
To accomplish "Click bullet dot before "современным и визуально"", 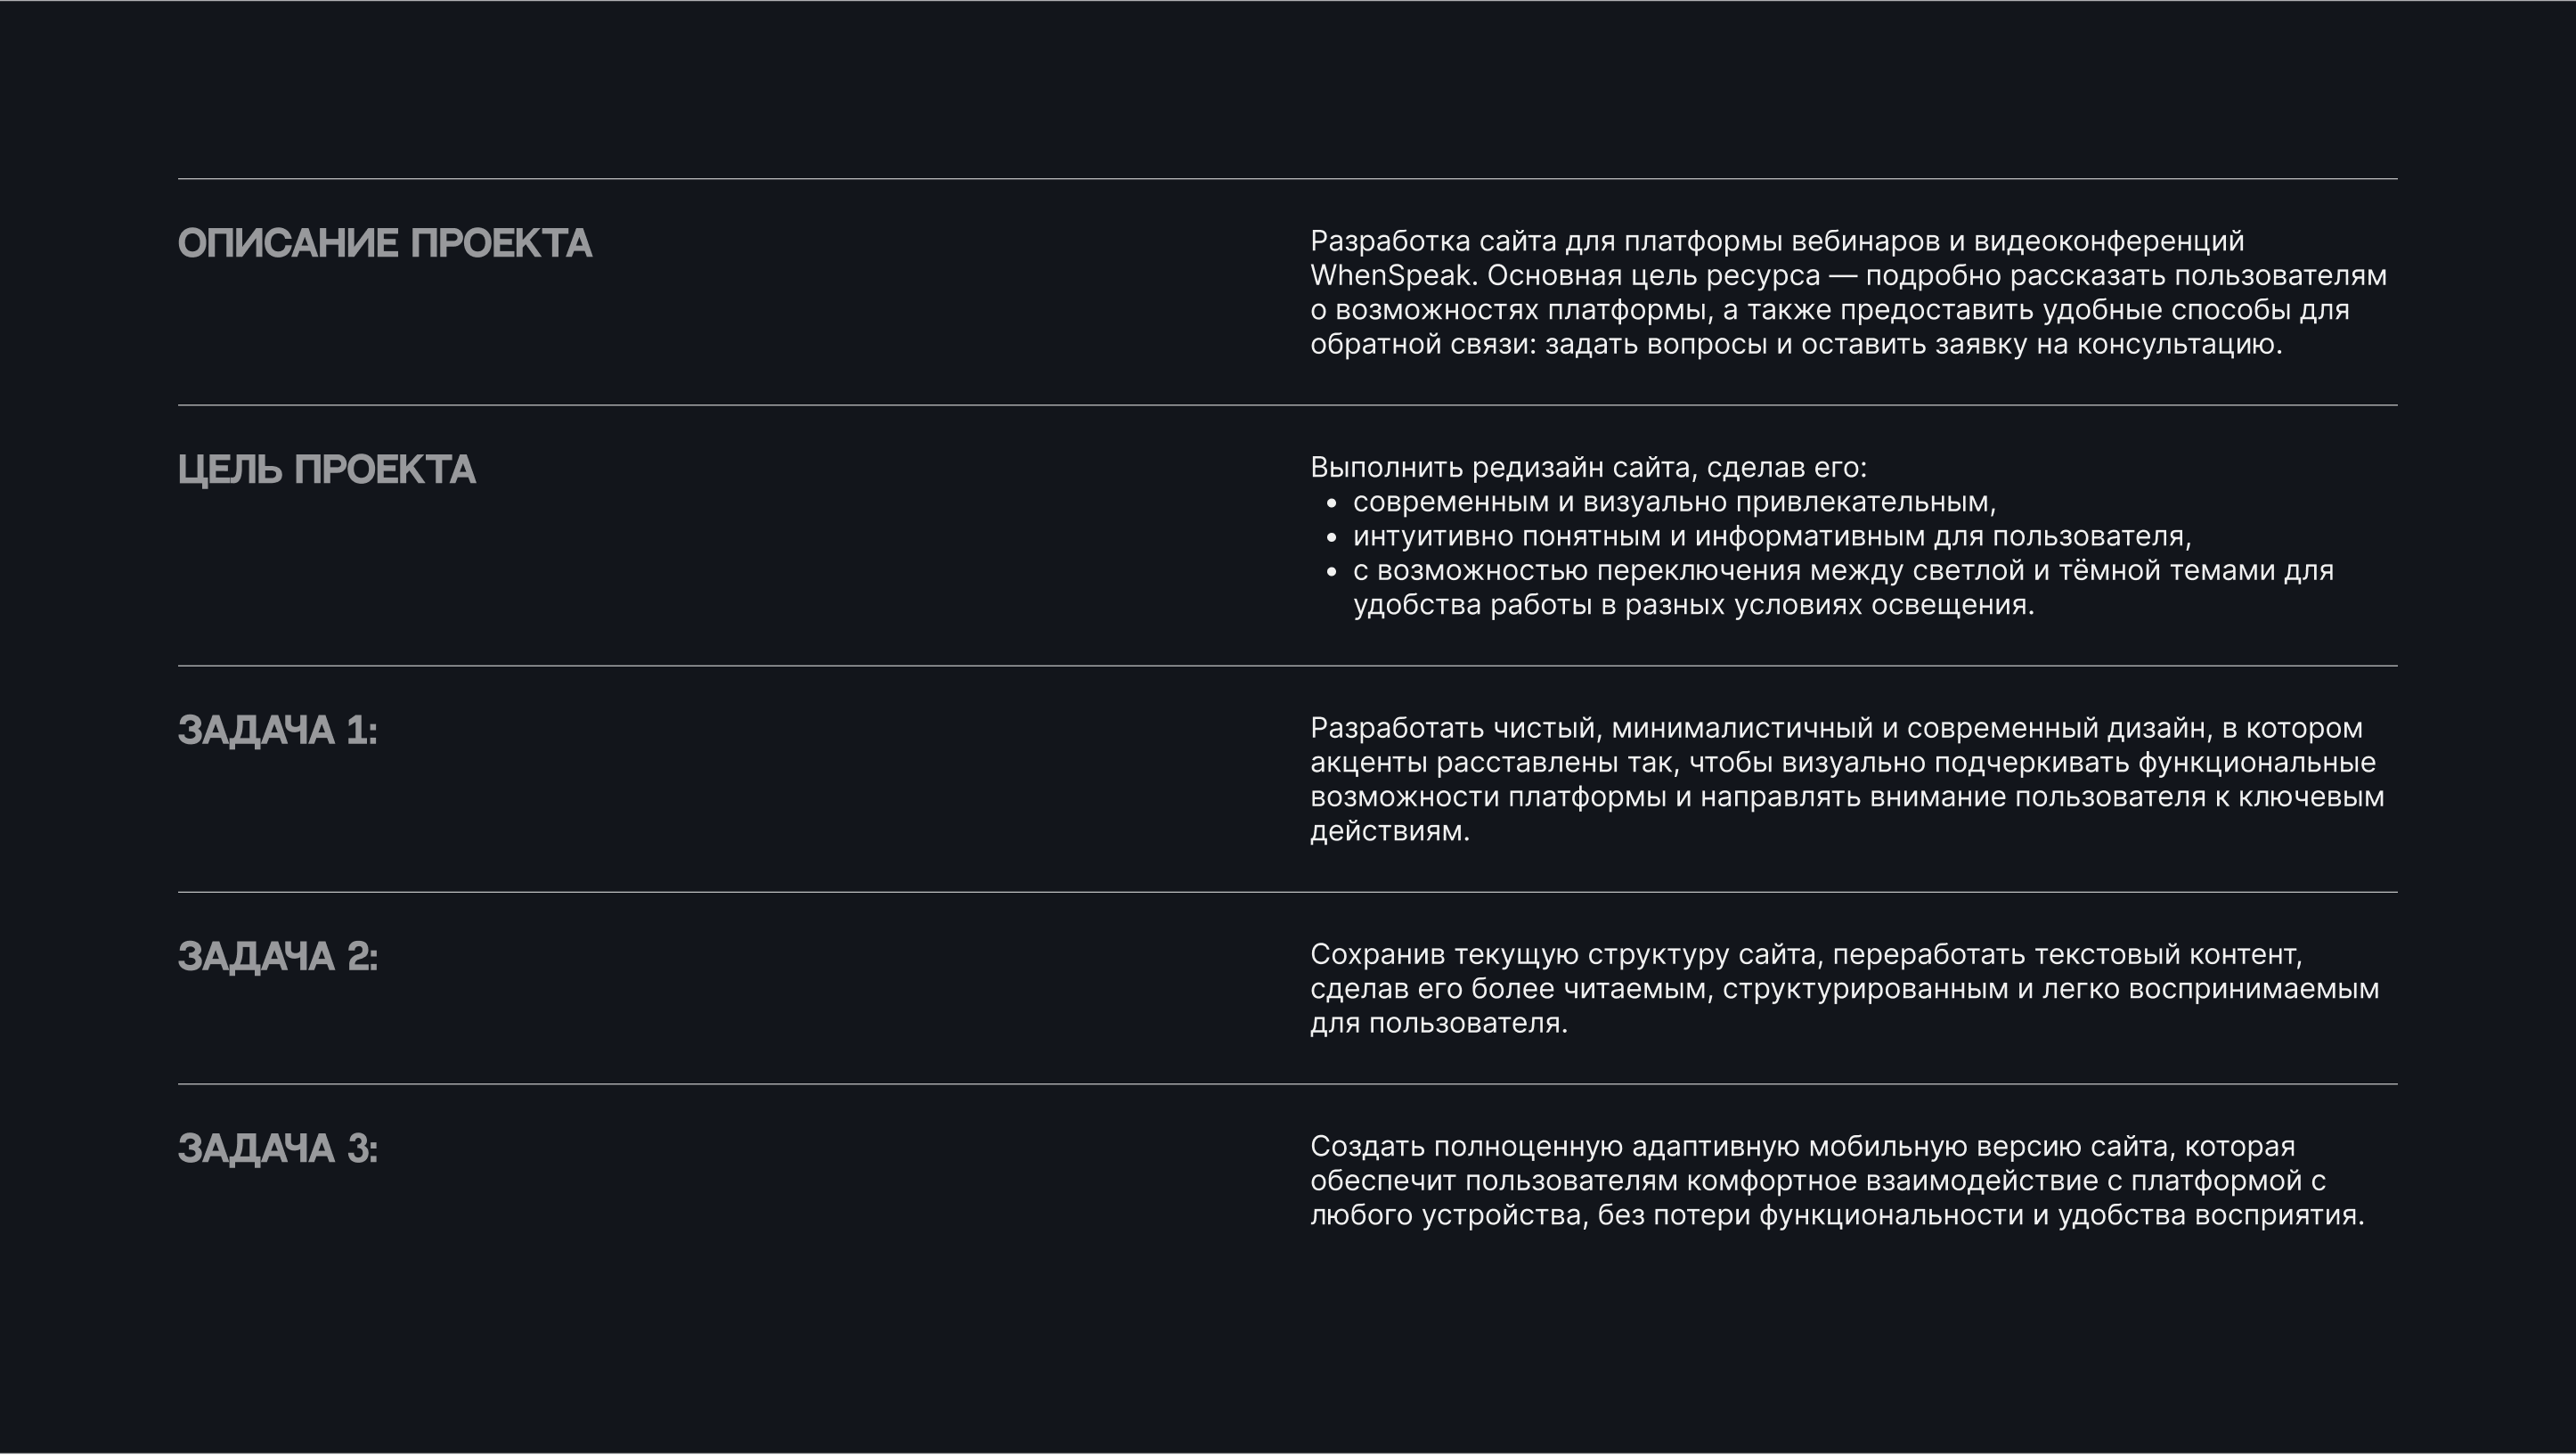I will (1331, 503).
